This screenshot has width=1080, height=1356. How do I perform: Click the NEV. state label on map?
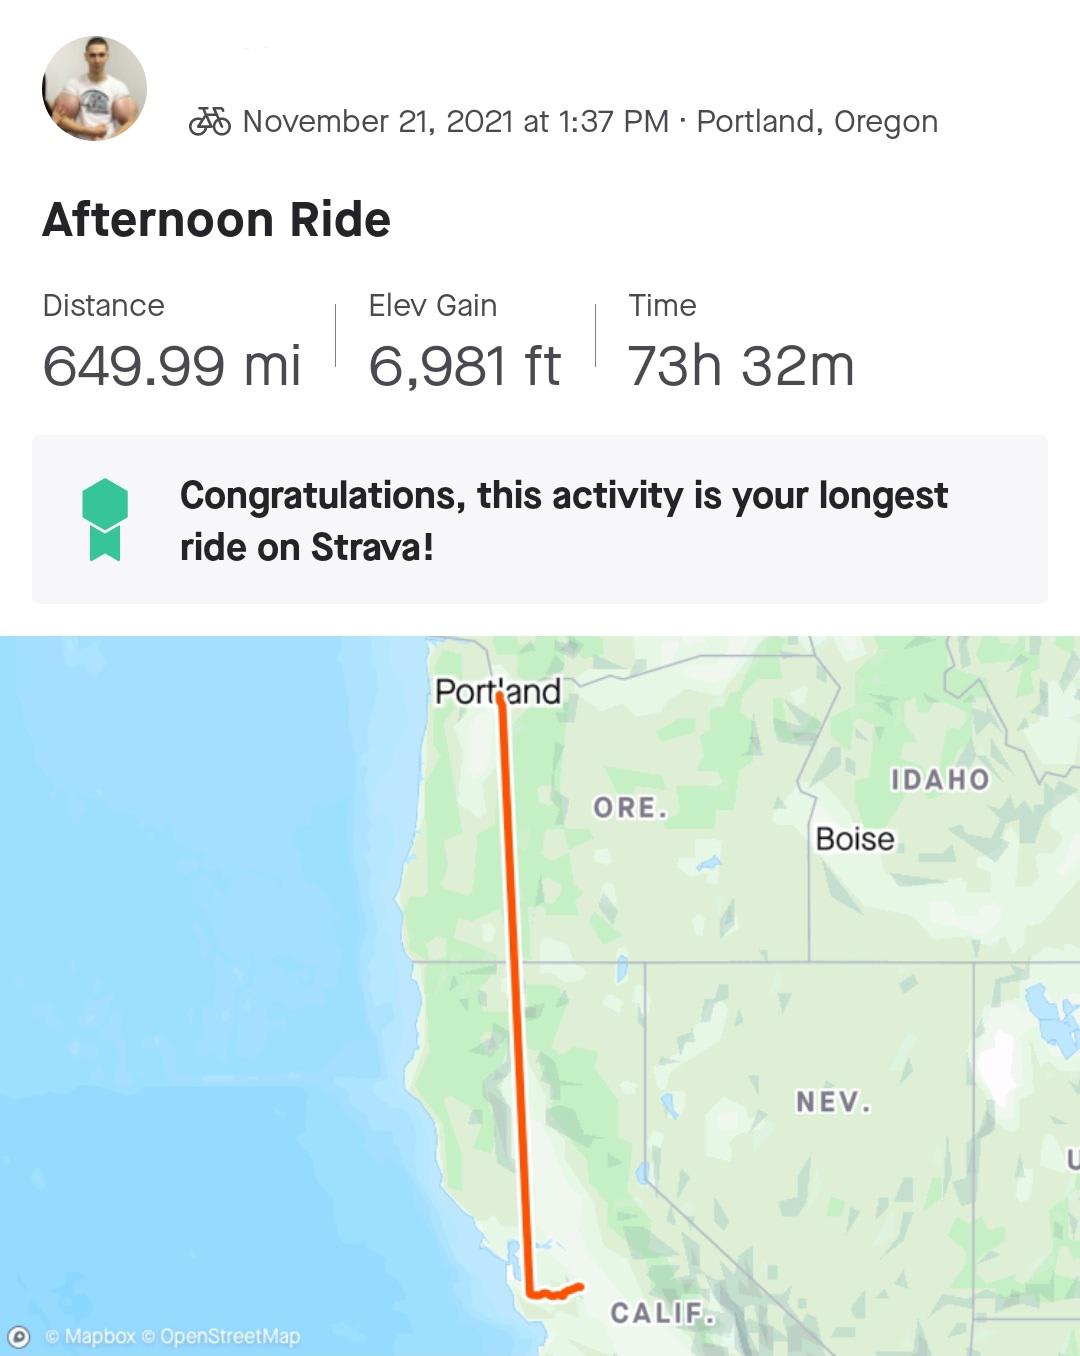[834, 1102]
